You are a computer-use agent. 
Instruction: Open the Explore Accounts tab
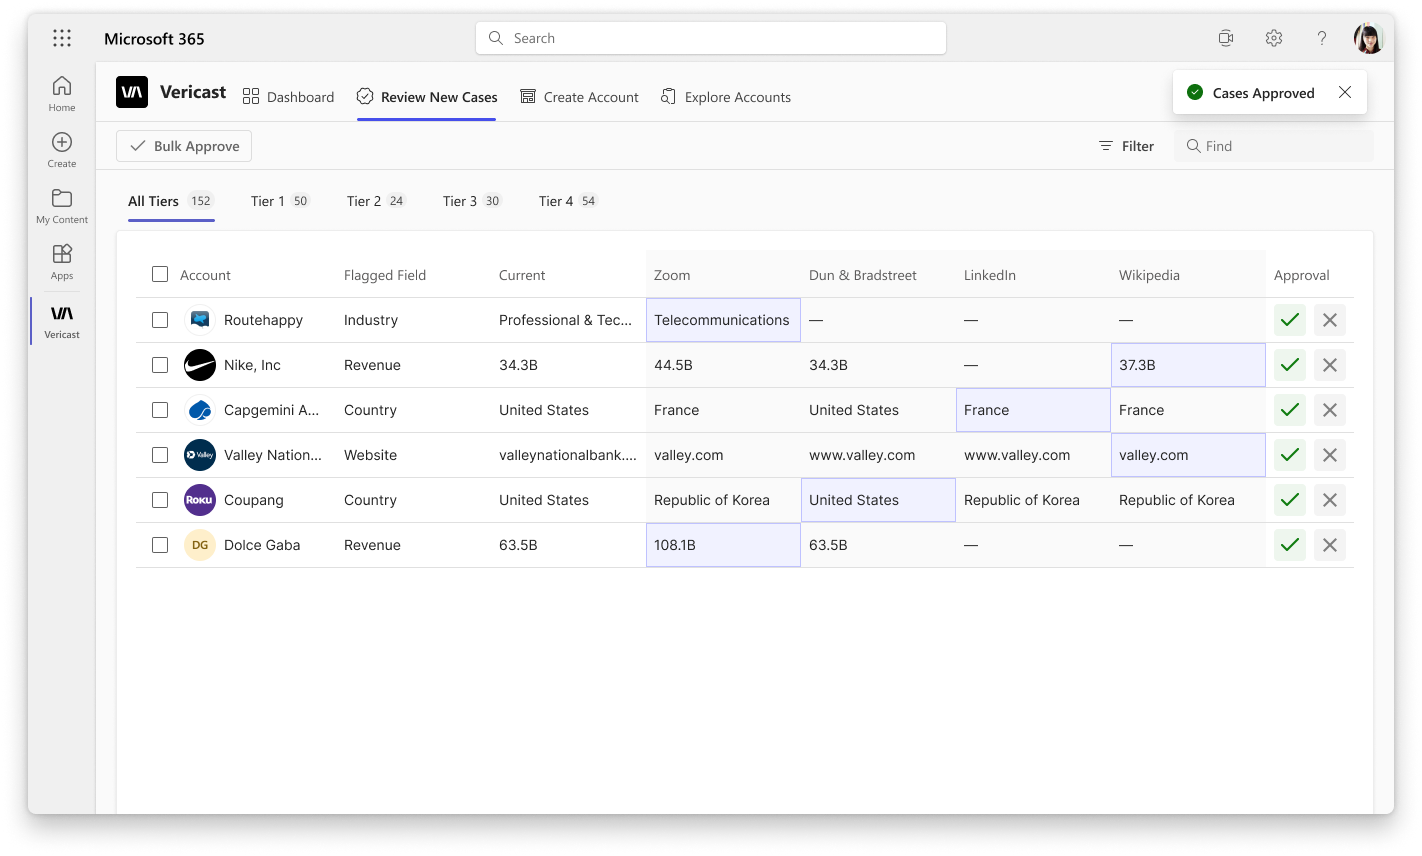(x=726, y=97)
